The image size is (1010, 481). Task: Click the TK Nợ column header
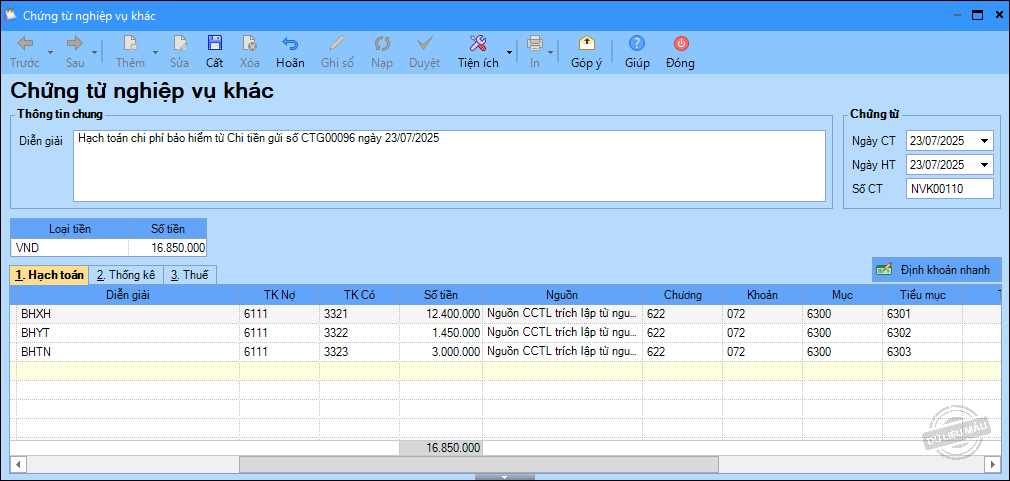click(280, 294)
